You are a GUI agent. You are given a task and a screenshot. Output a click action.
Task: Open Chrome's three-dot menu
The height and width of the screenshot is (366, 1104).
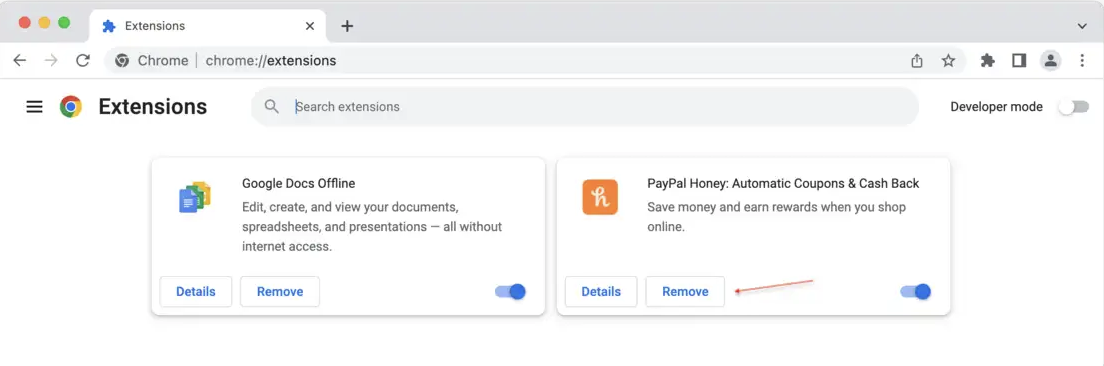point(1082,61)
